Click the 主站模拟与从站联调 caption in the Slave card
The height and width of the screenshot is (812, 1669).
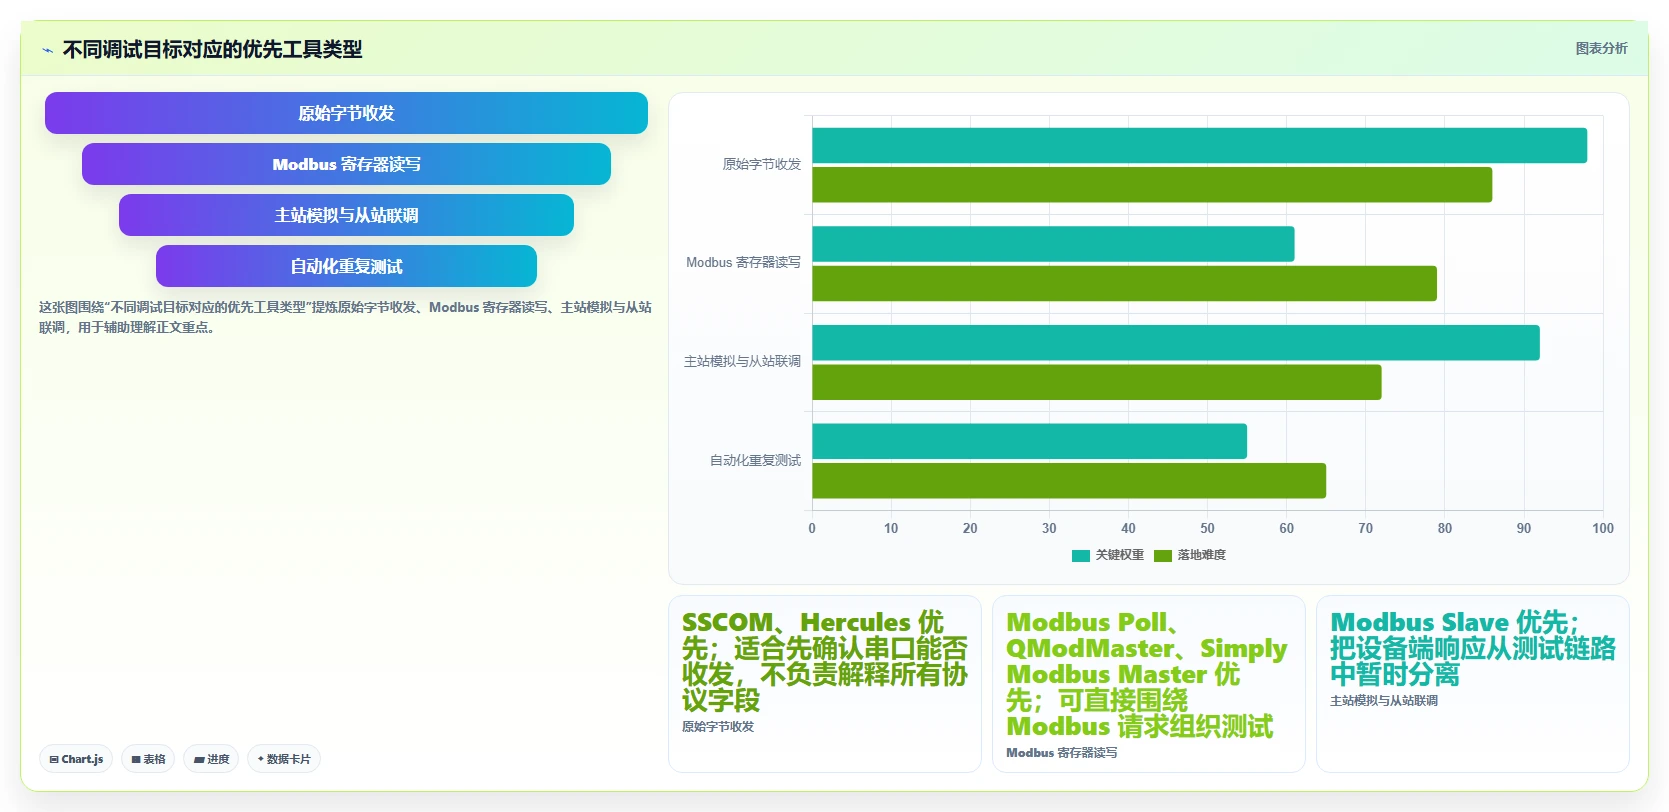(x=1384, y=701)
